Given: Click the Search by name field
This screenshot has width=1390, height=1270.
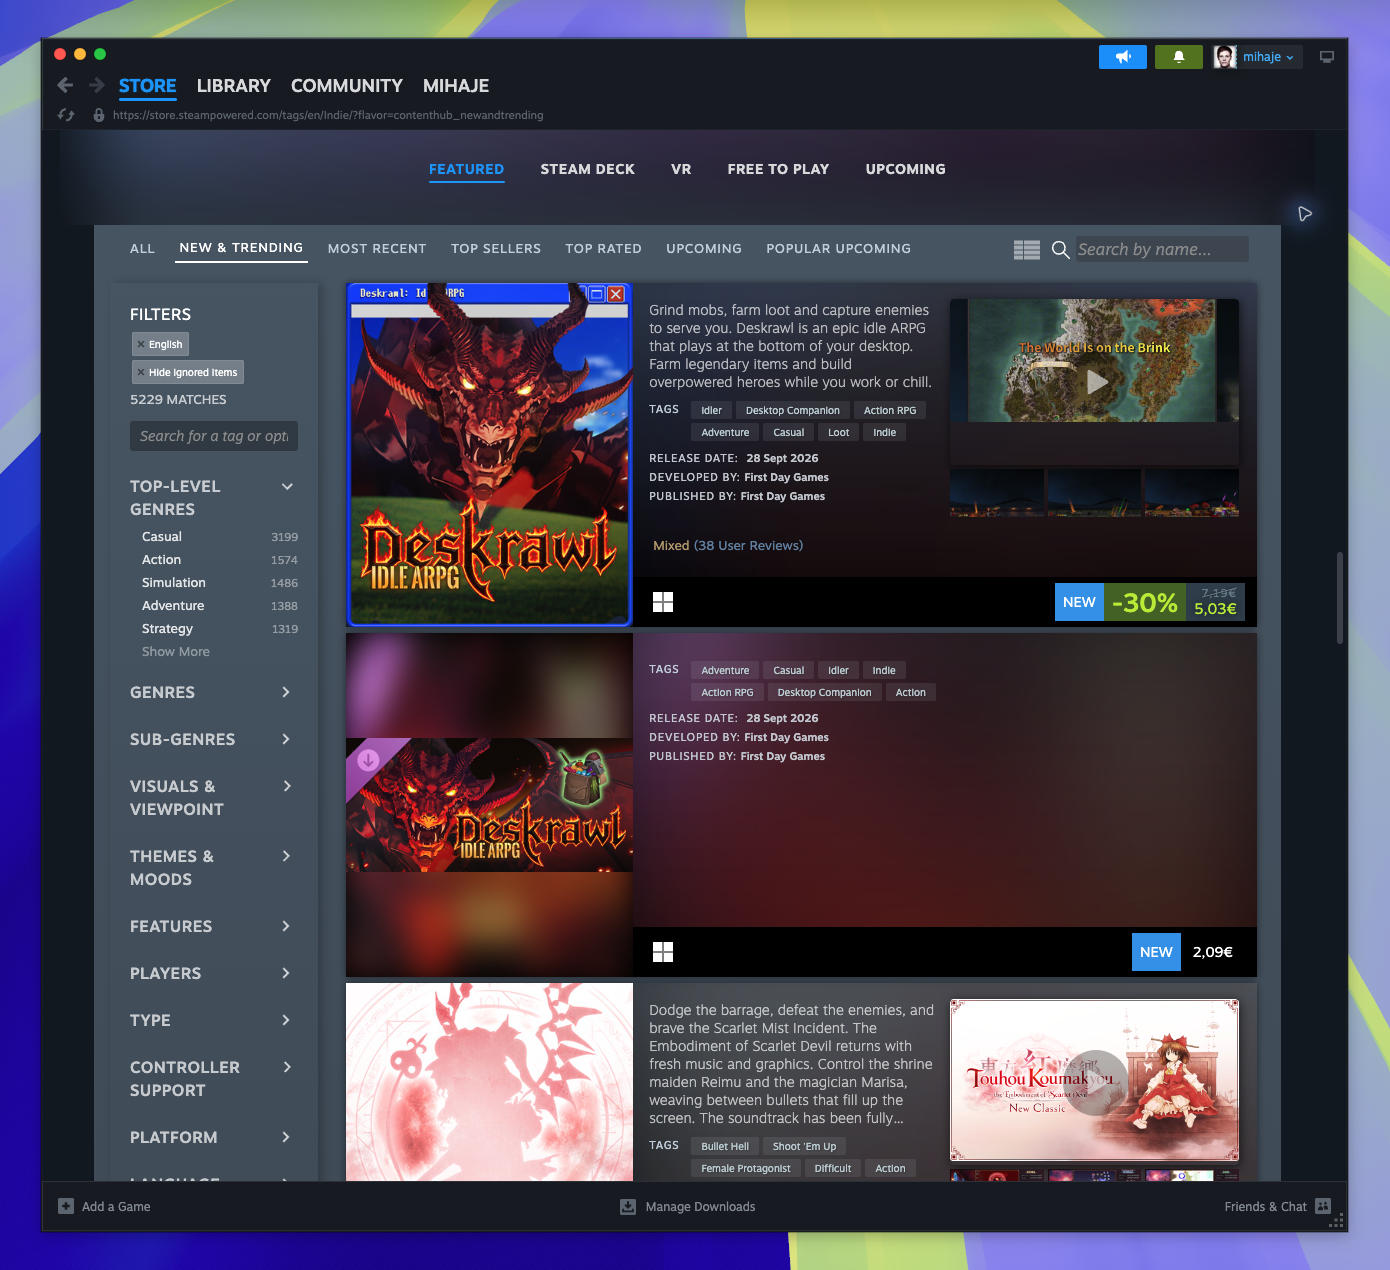Looking at the screenshot, I should click(x=1162, y=249).
